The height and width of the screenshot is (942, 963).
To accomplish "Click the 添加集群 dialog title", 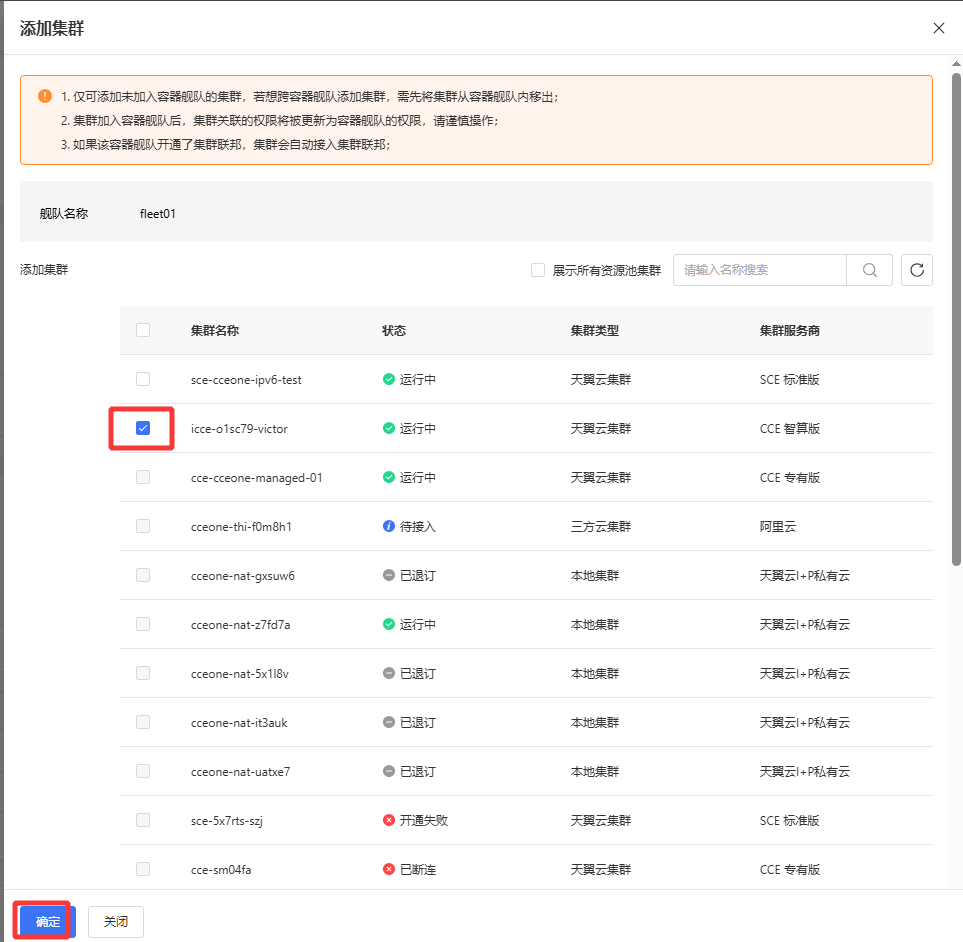I will tap(52, 28).
